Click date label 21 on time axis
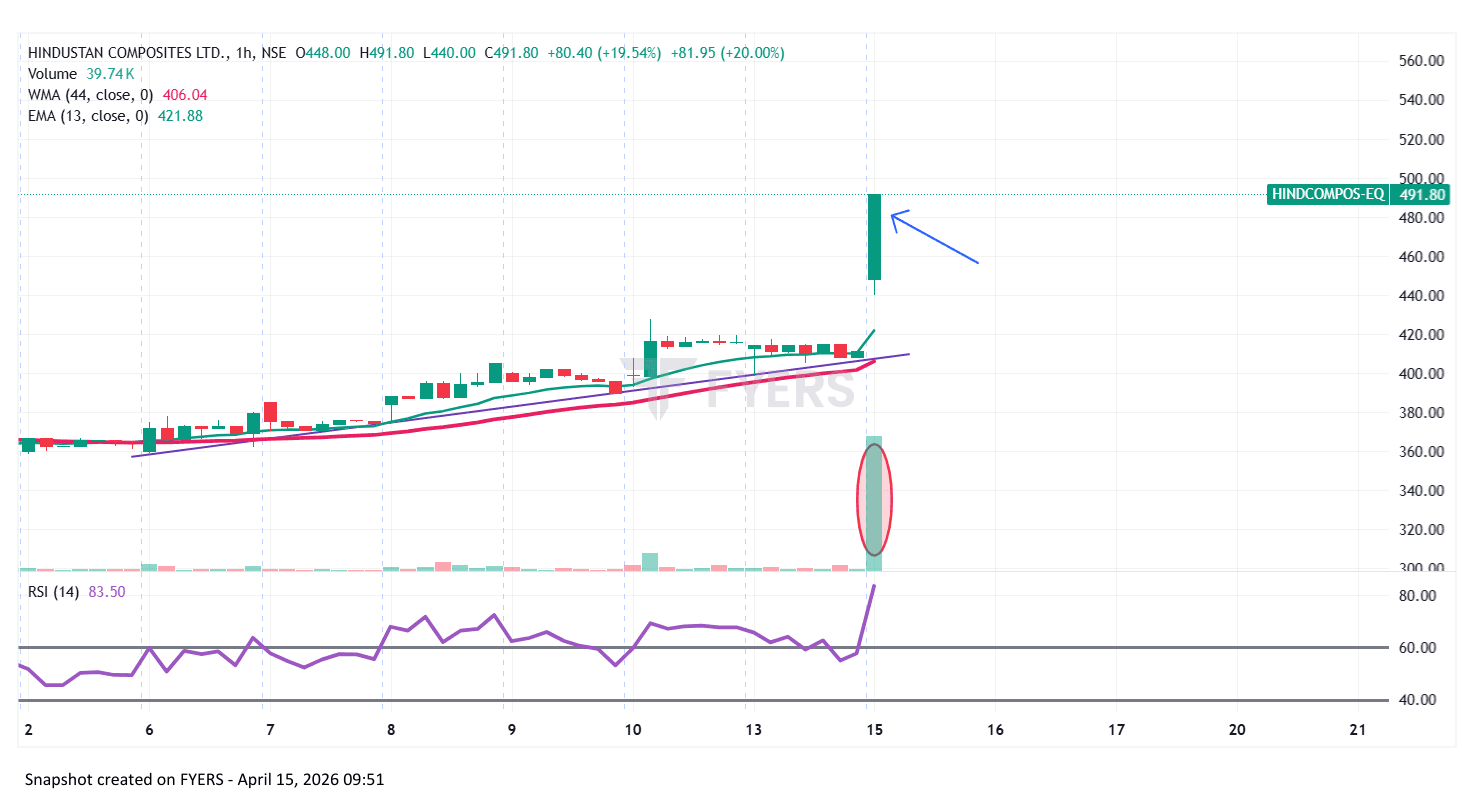The height and width of the screenshot is (800, 1474). (x=1357, y=730)
